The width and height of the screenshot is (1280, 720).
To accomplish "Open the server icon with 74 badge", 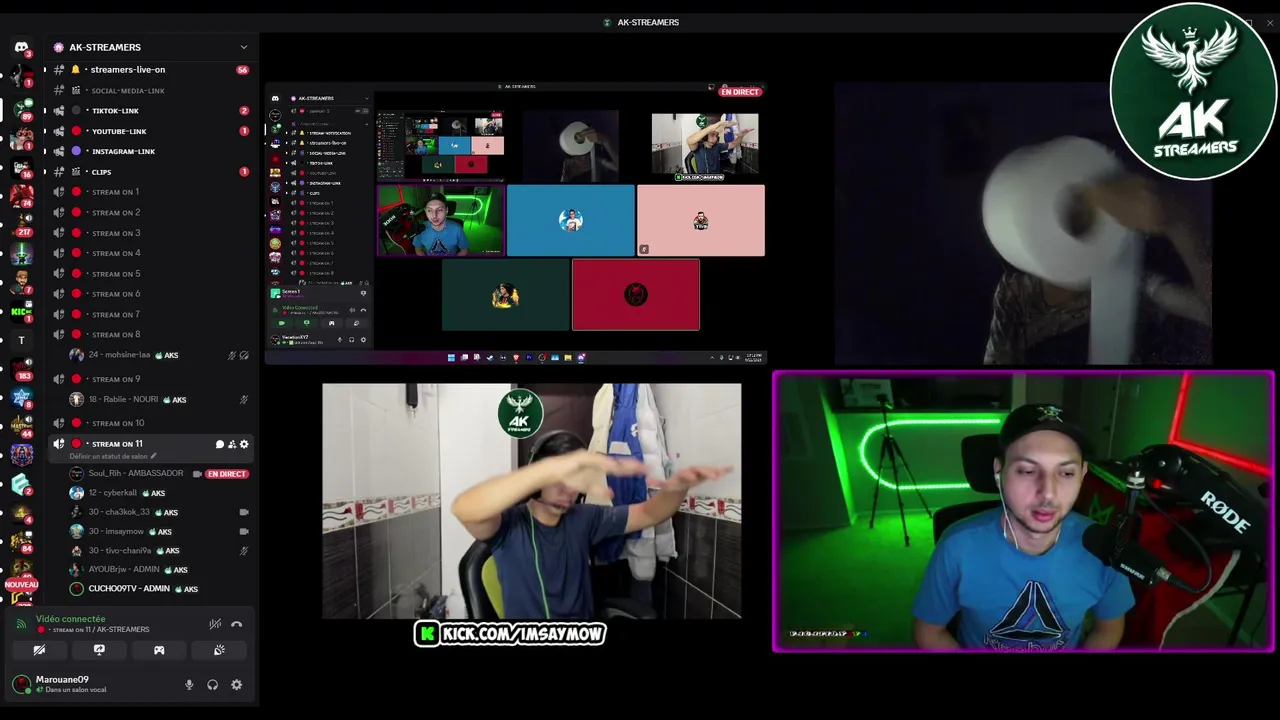I will (x=21, y=194).
